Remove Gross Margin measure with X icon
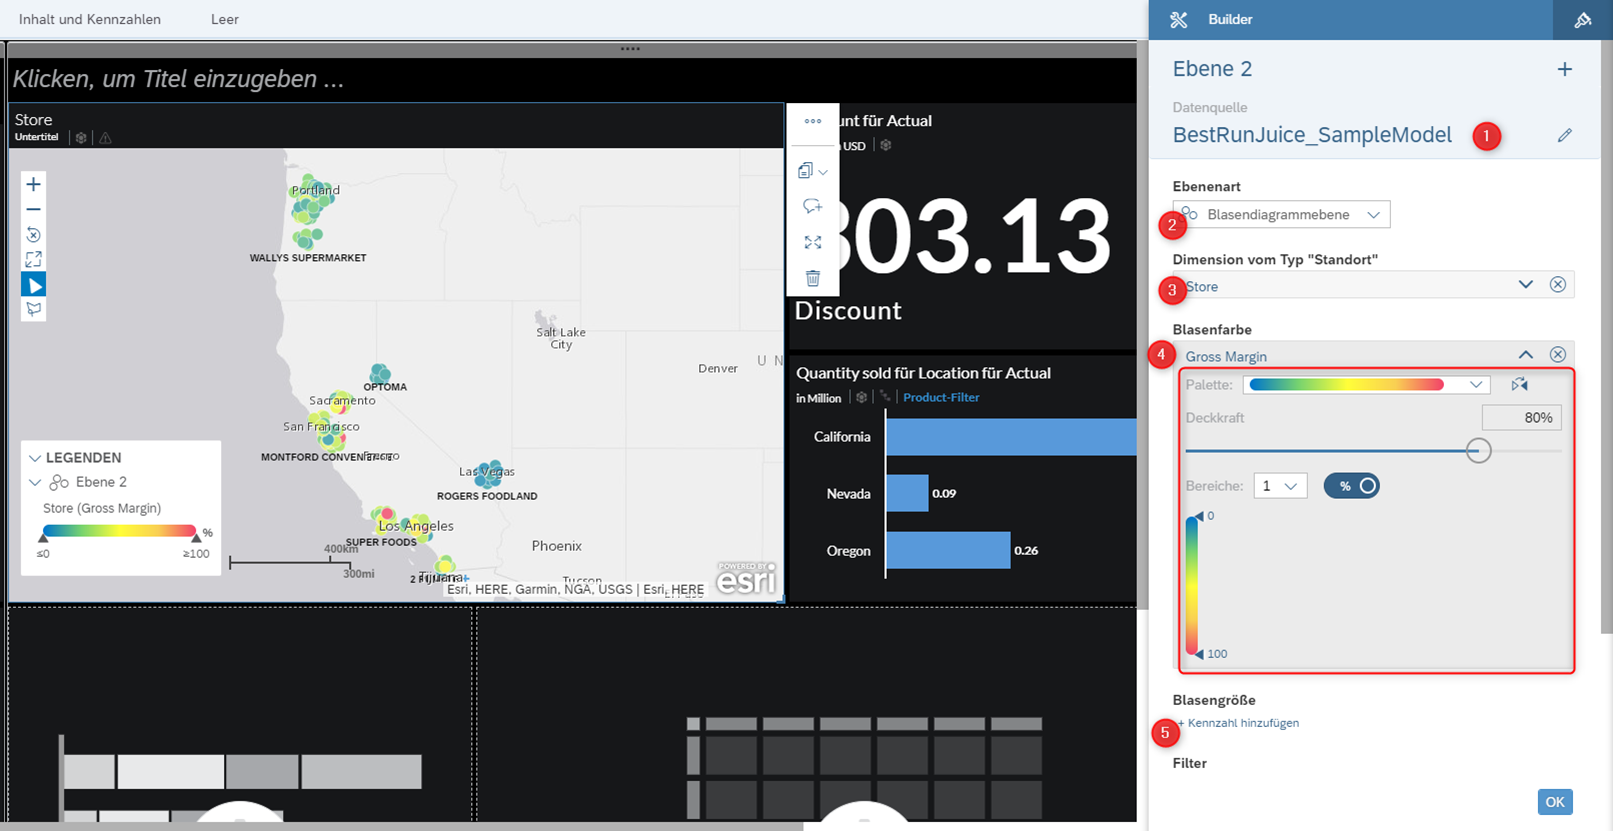 (1558, 355)
